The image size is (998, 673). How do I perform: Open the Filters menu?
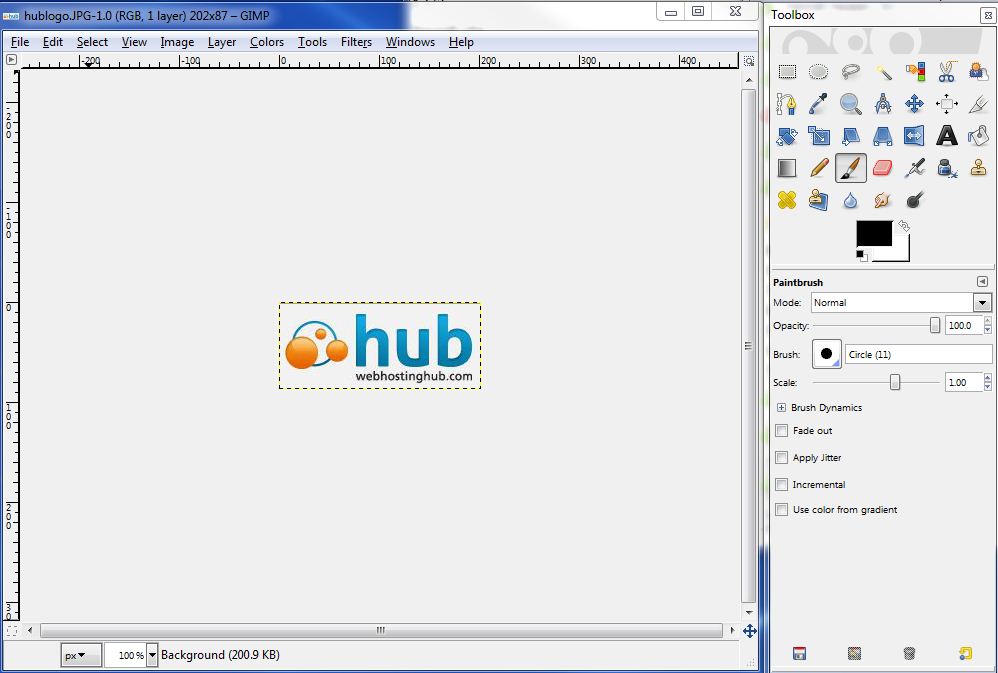356,42
